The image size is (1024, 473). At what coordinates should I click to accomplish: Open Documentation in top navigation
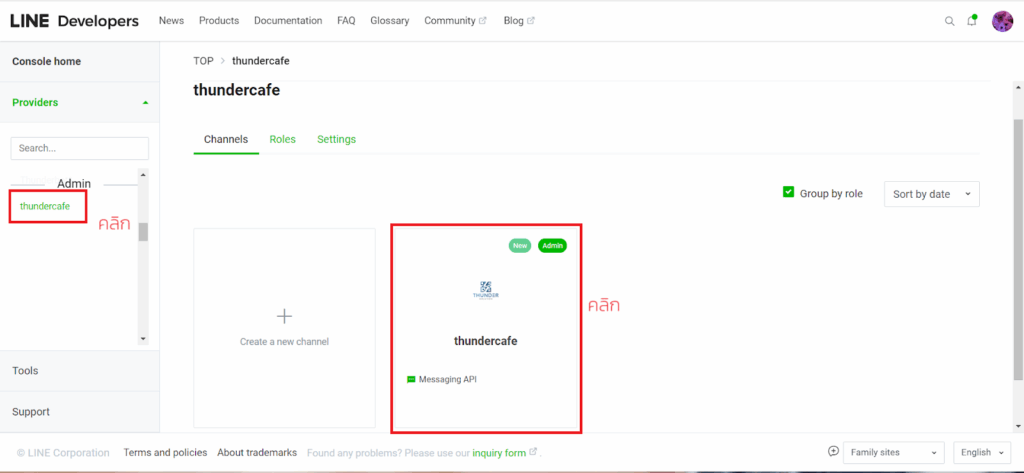click(288, 21)
